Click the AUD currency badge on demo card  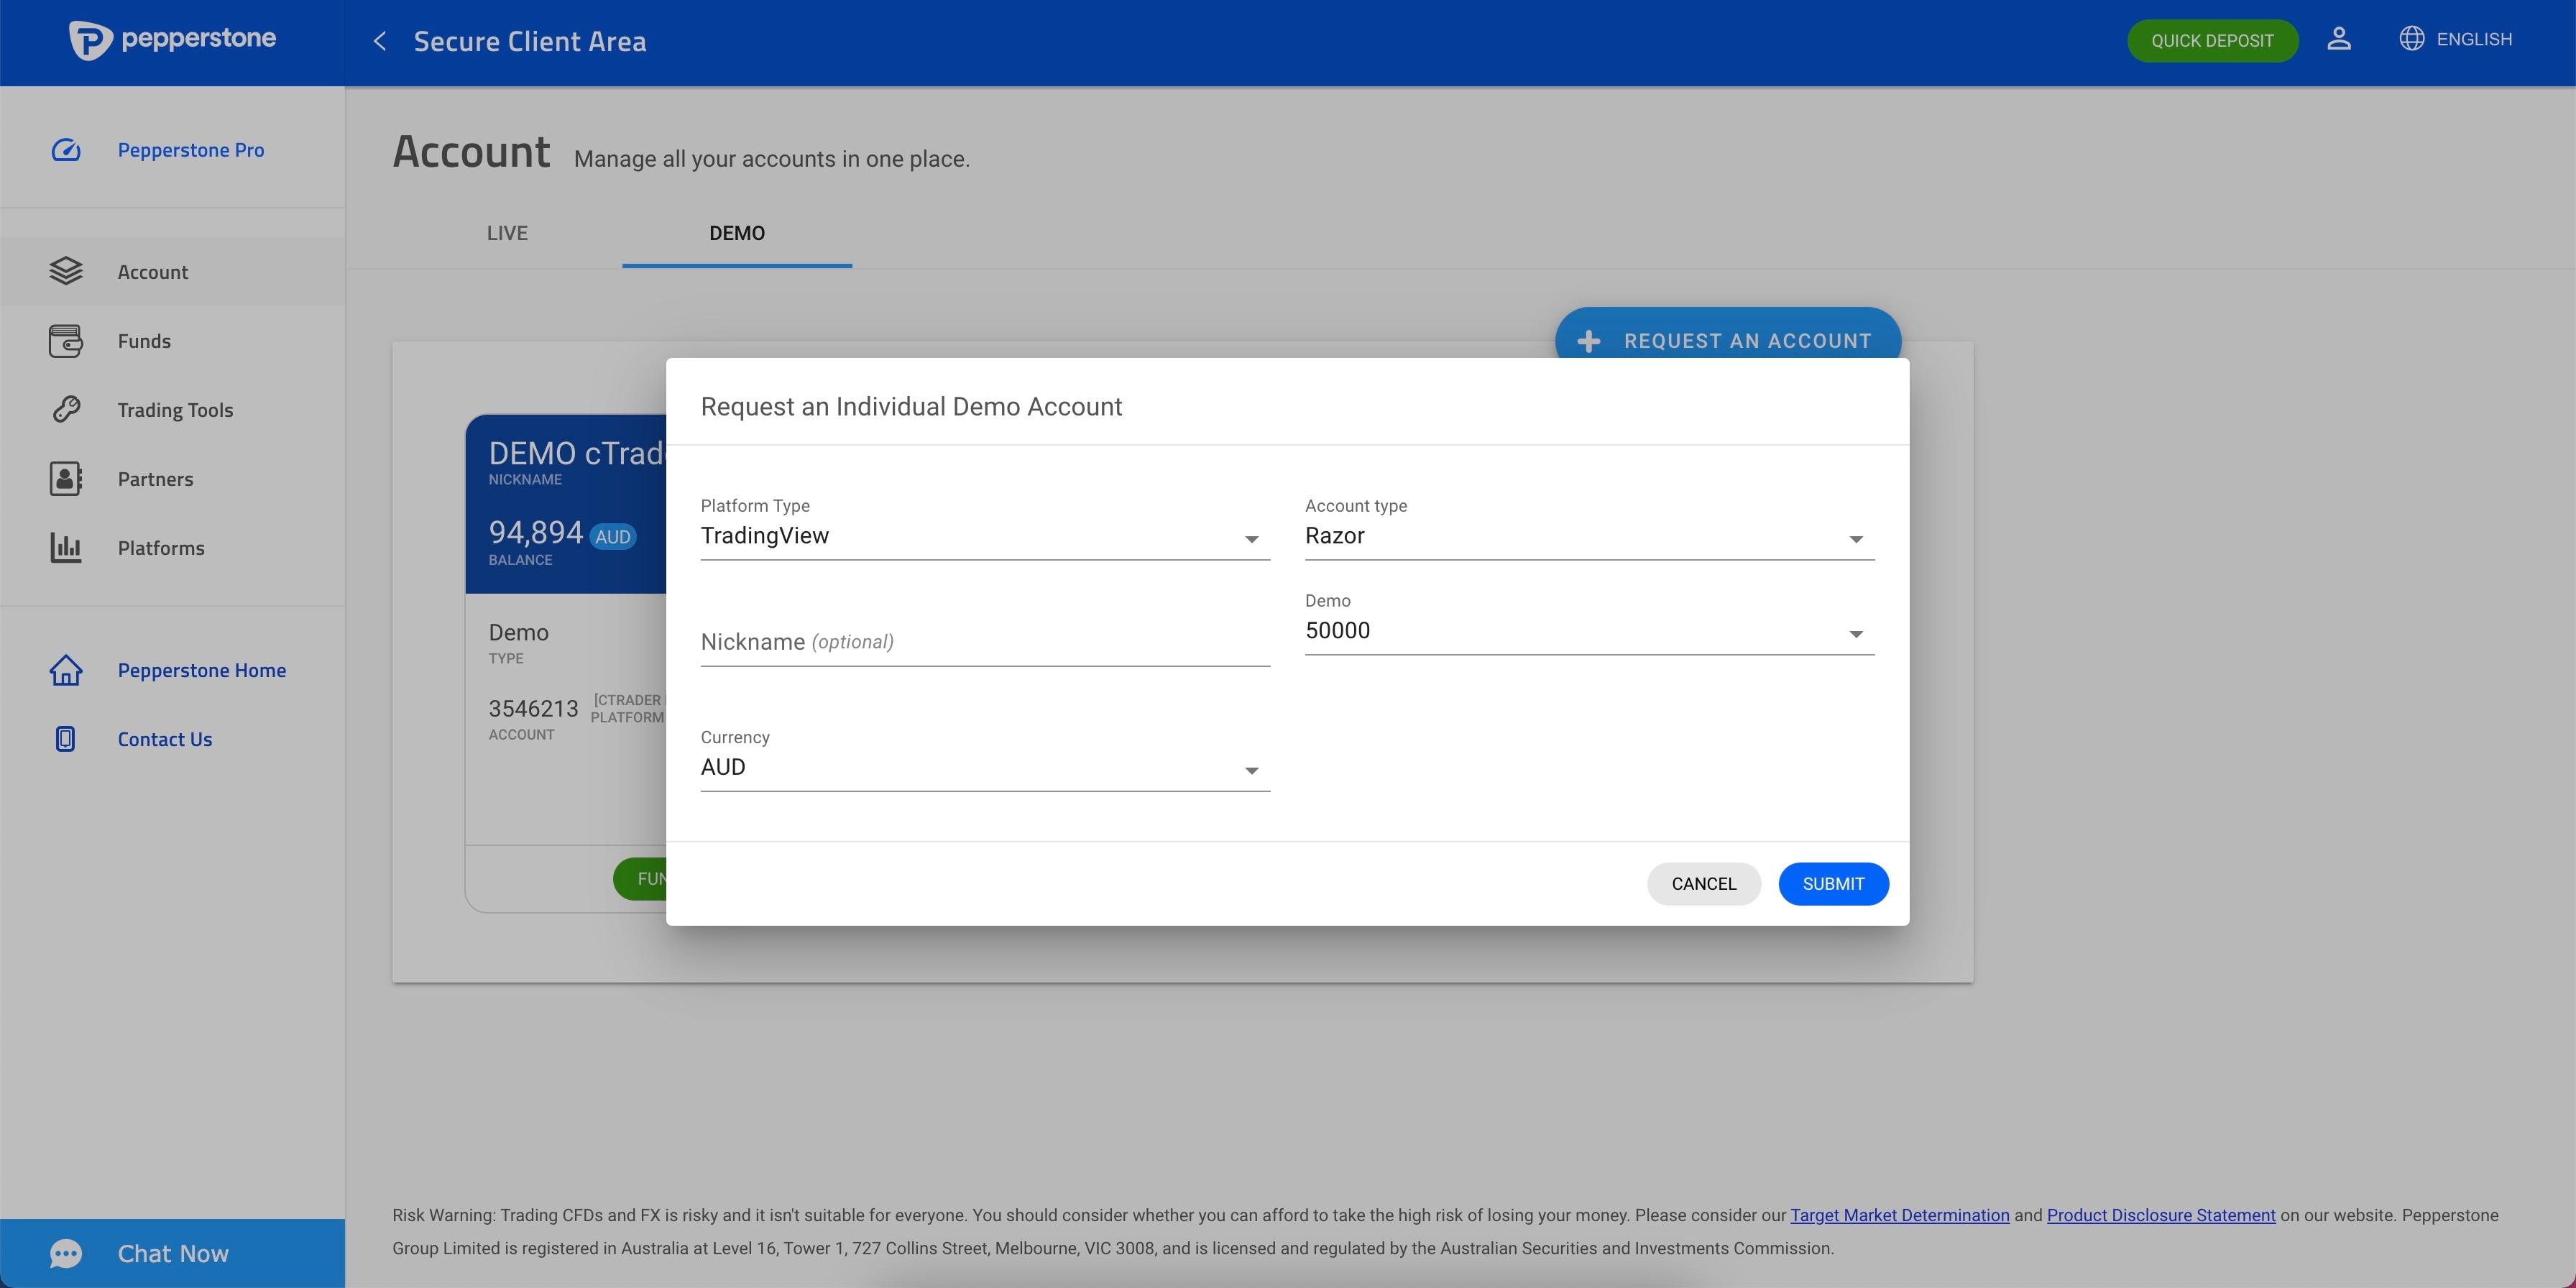pos(613,536)
